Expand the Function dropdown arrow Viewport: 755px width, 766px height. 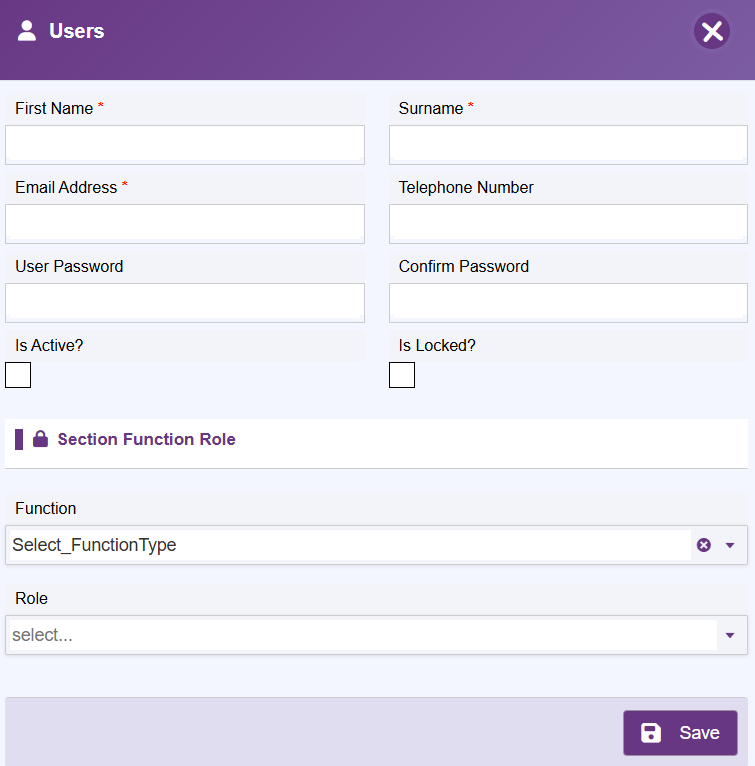click(x=730, y=545)
